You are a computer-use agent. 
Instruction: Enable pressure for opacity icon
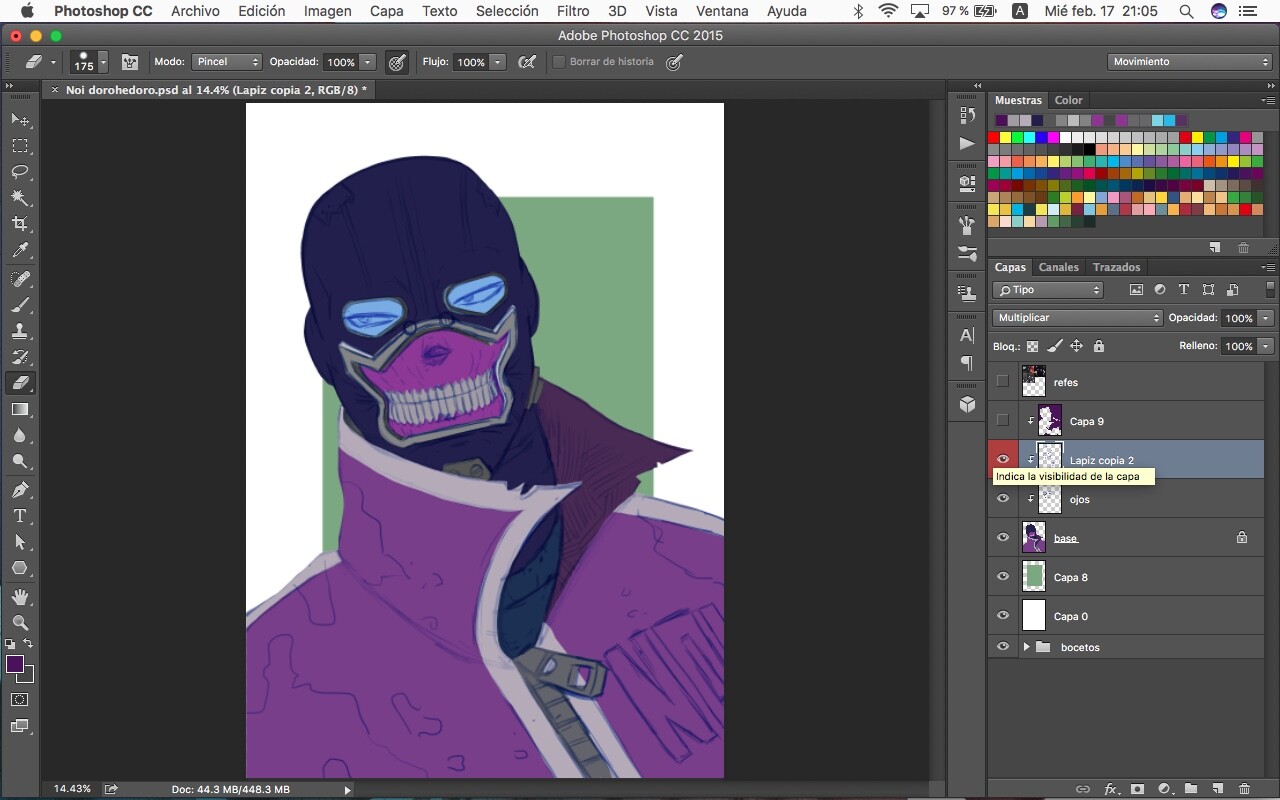point(397,62)
